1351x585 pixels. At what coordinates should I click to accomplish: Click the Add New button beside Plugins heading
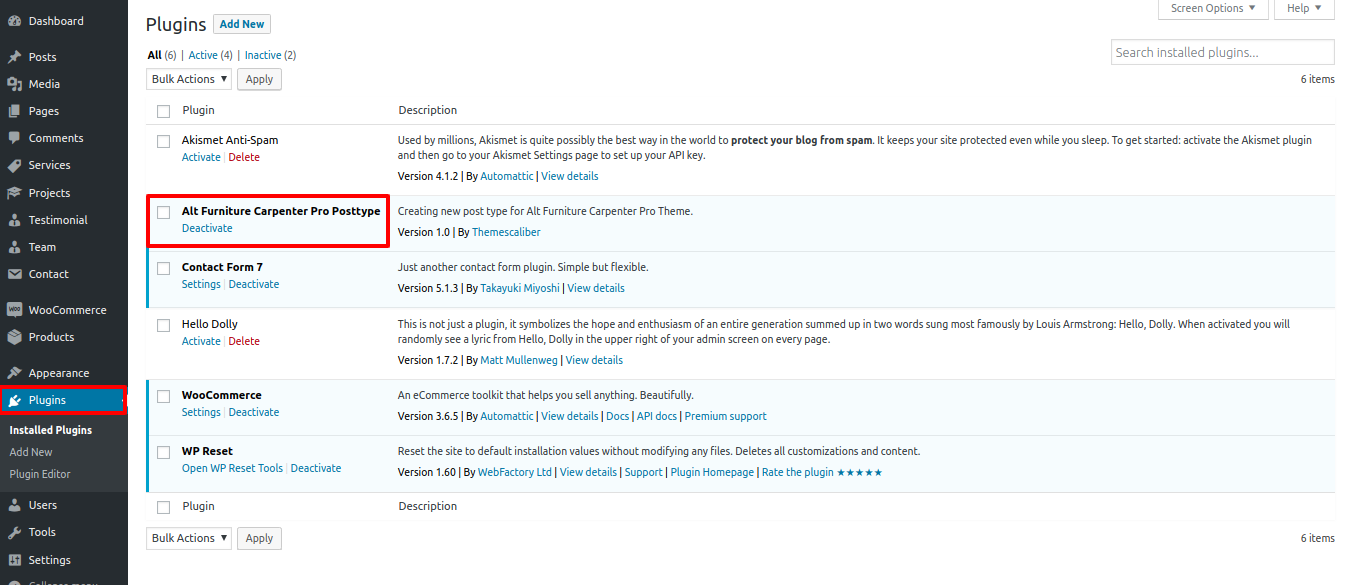[242, 24]
